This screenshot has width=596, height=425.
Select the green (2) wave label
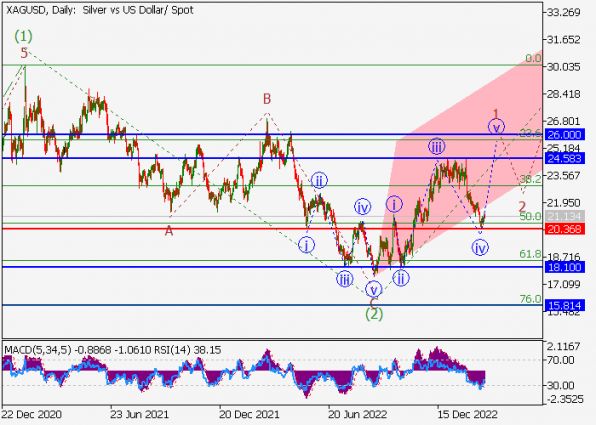374,314
